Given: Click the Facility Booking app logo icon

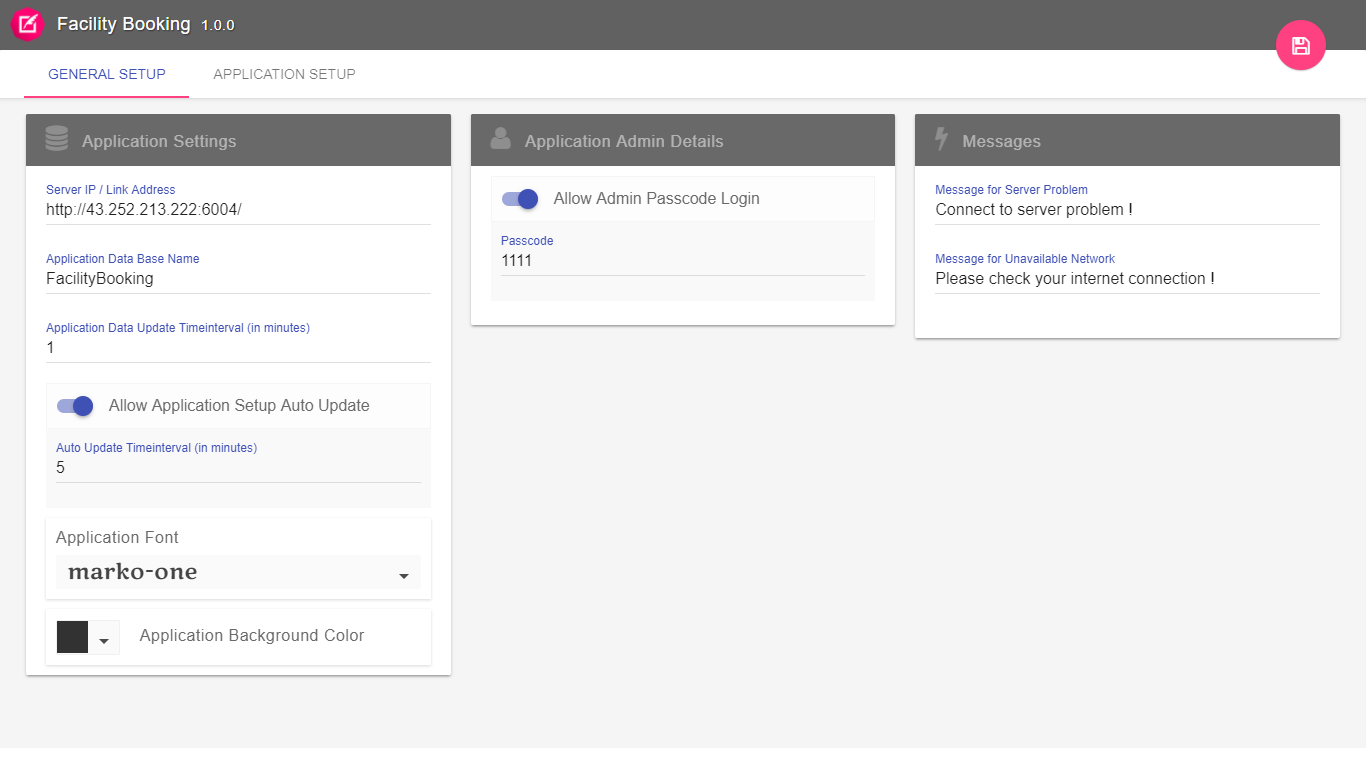Looking at the screenshot, I should [28, 24].
